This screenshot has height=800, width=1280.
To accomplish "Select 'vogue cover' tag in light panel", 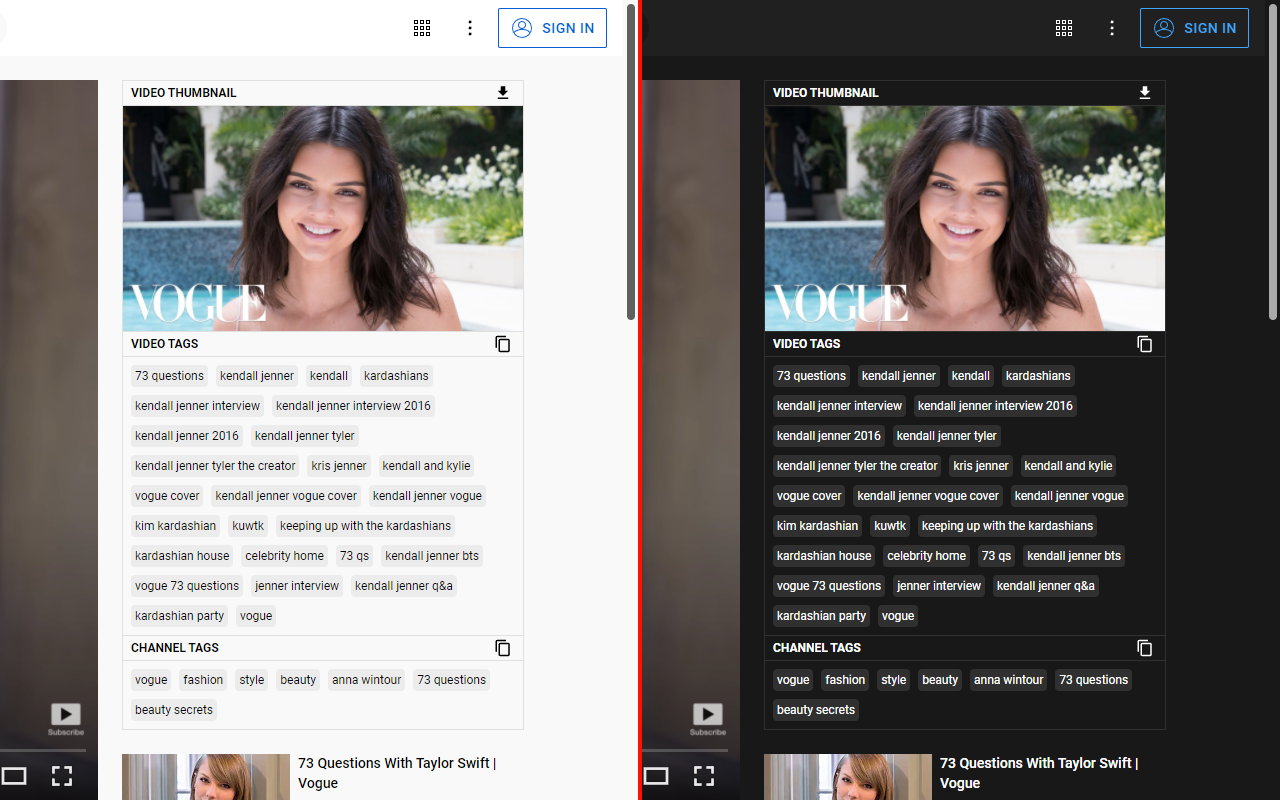I will [x=167, y=496].
